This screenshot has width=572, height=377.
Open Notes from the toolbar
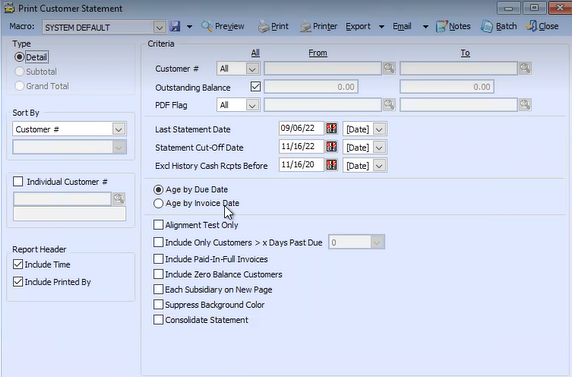(x=453, y=26)
